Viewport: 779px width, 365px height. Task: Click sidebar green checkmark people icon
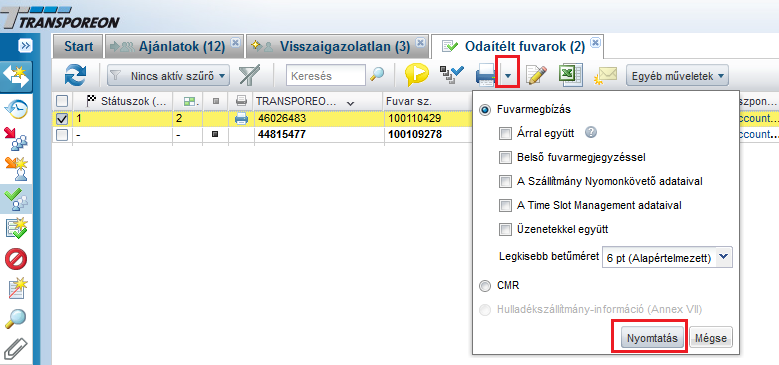tap(16, 199)
